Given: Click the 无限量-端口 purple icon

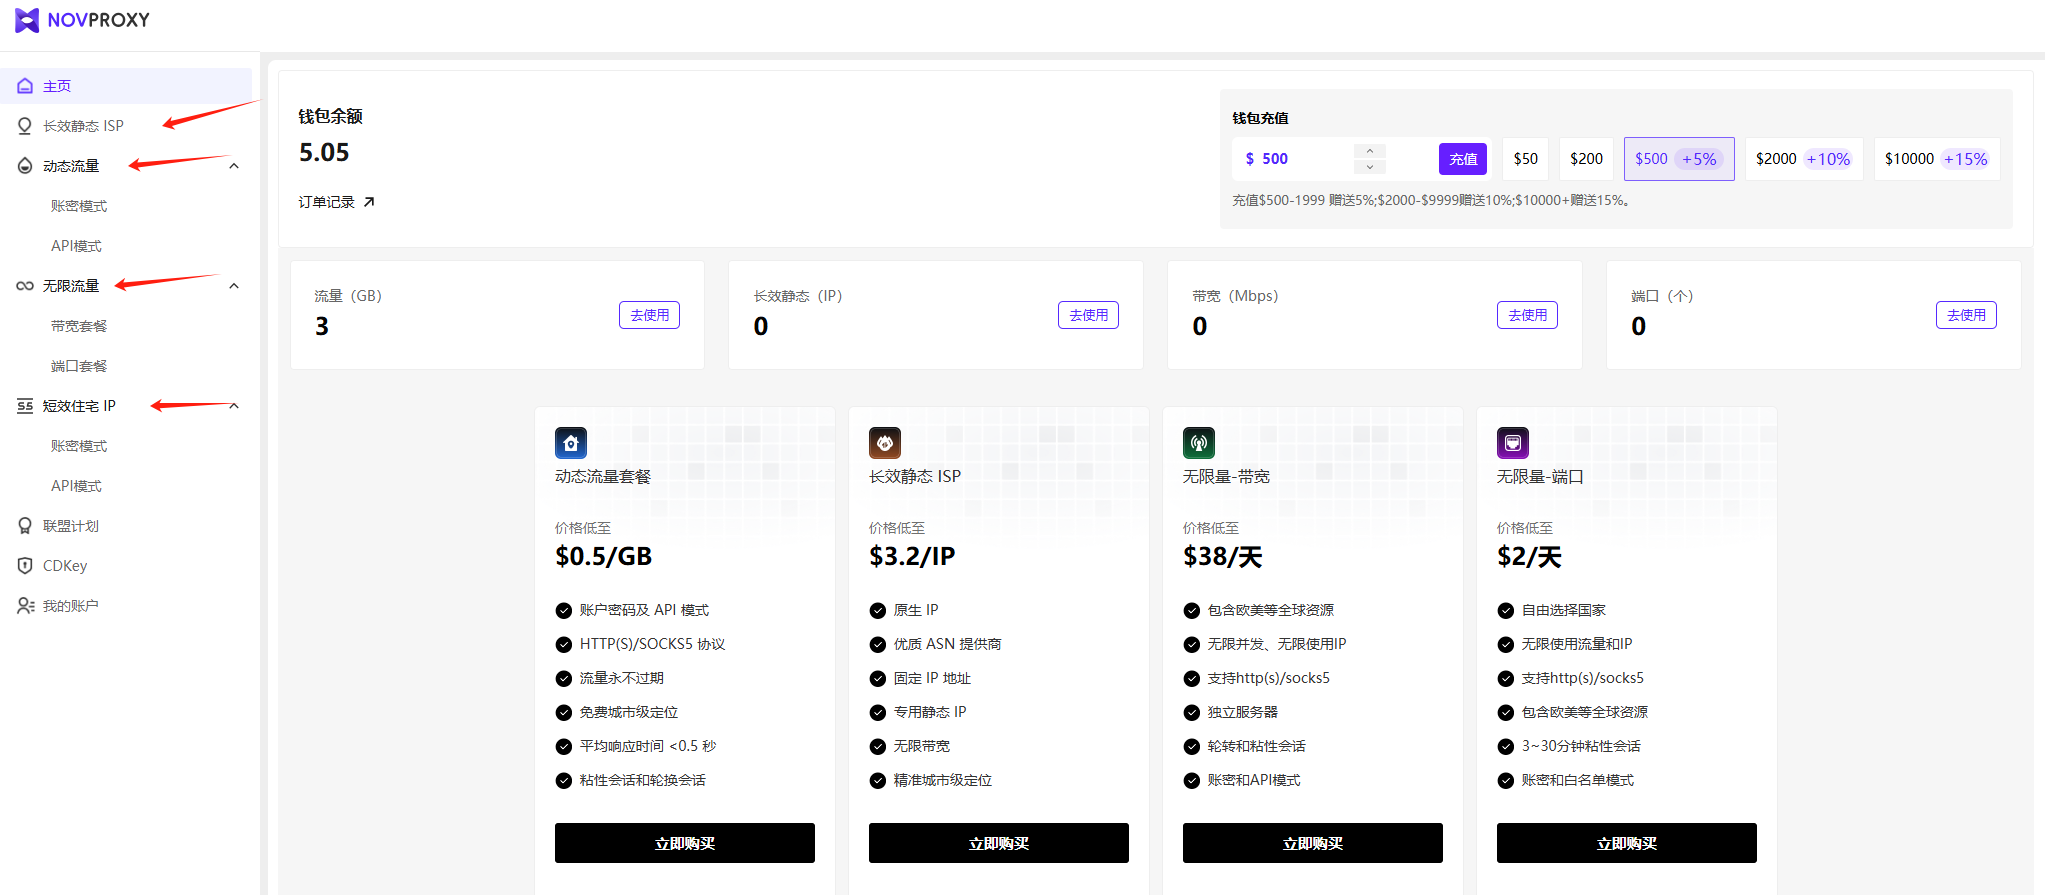Looking at the screenshot, I should point(1513,443).
